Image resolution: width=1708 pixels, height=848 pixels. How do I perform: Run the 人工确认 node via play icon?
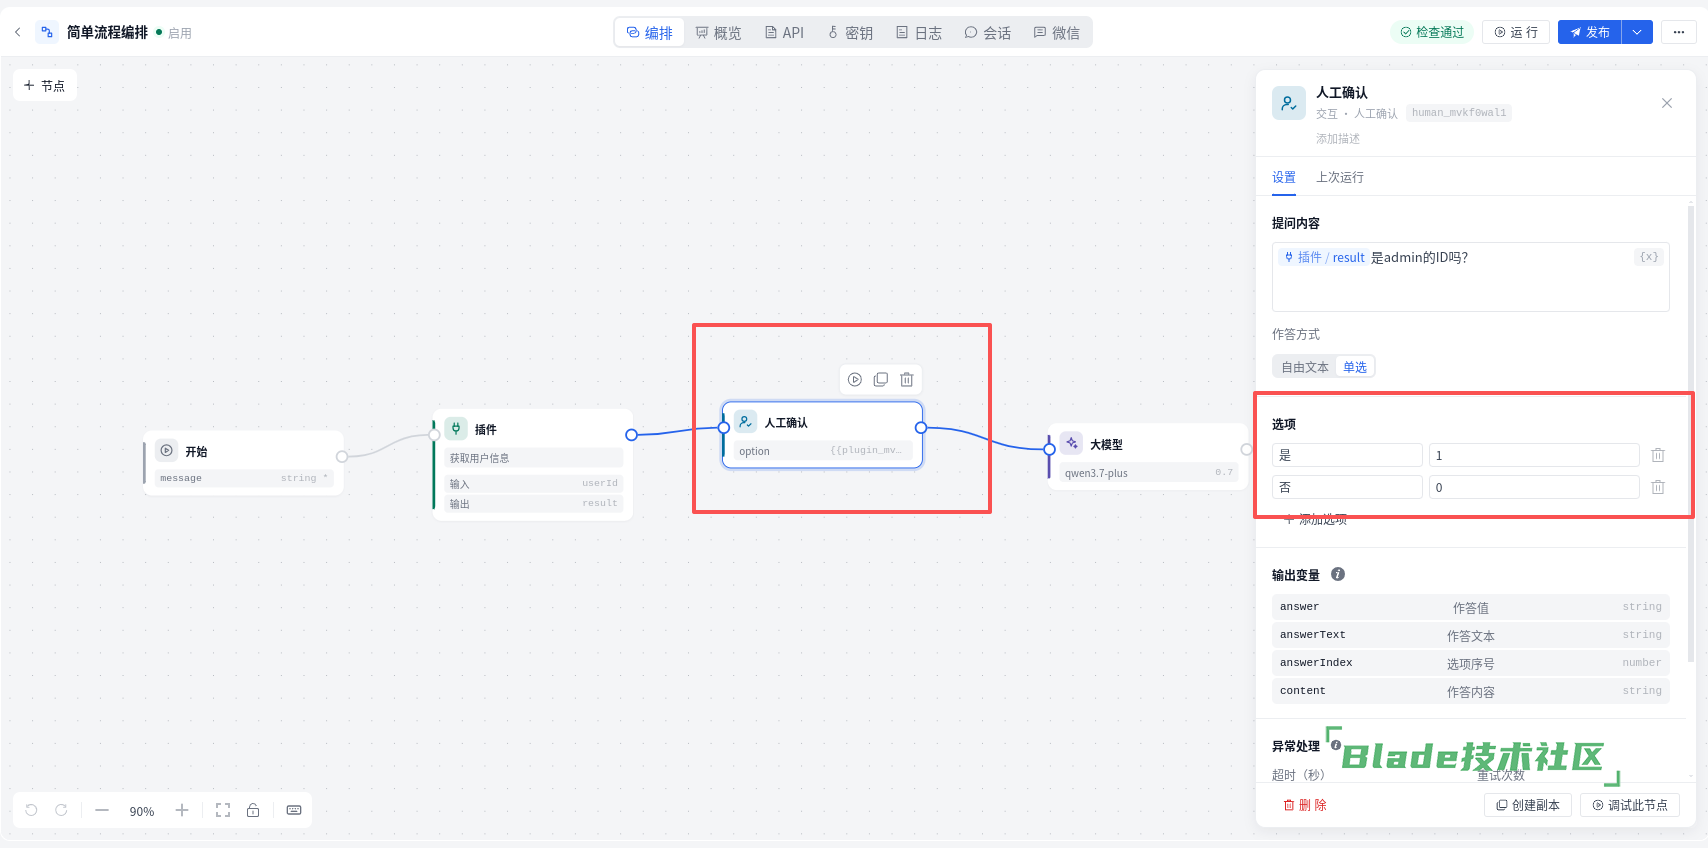click(x=855, y=380)
